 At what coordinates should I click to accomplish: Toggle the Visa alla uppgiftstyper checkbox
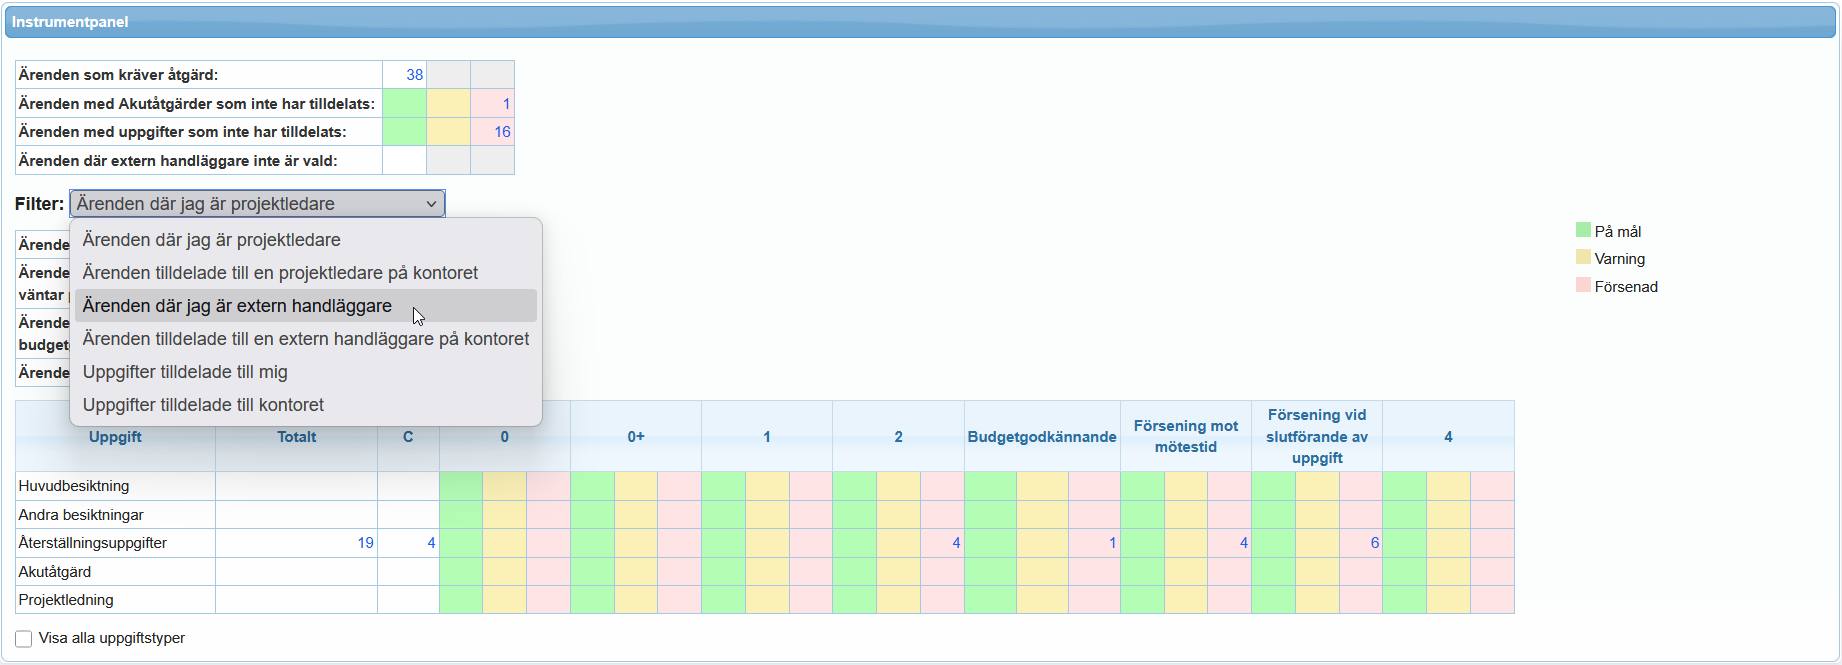24,639
